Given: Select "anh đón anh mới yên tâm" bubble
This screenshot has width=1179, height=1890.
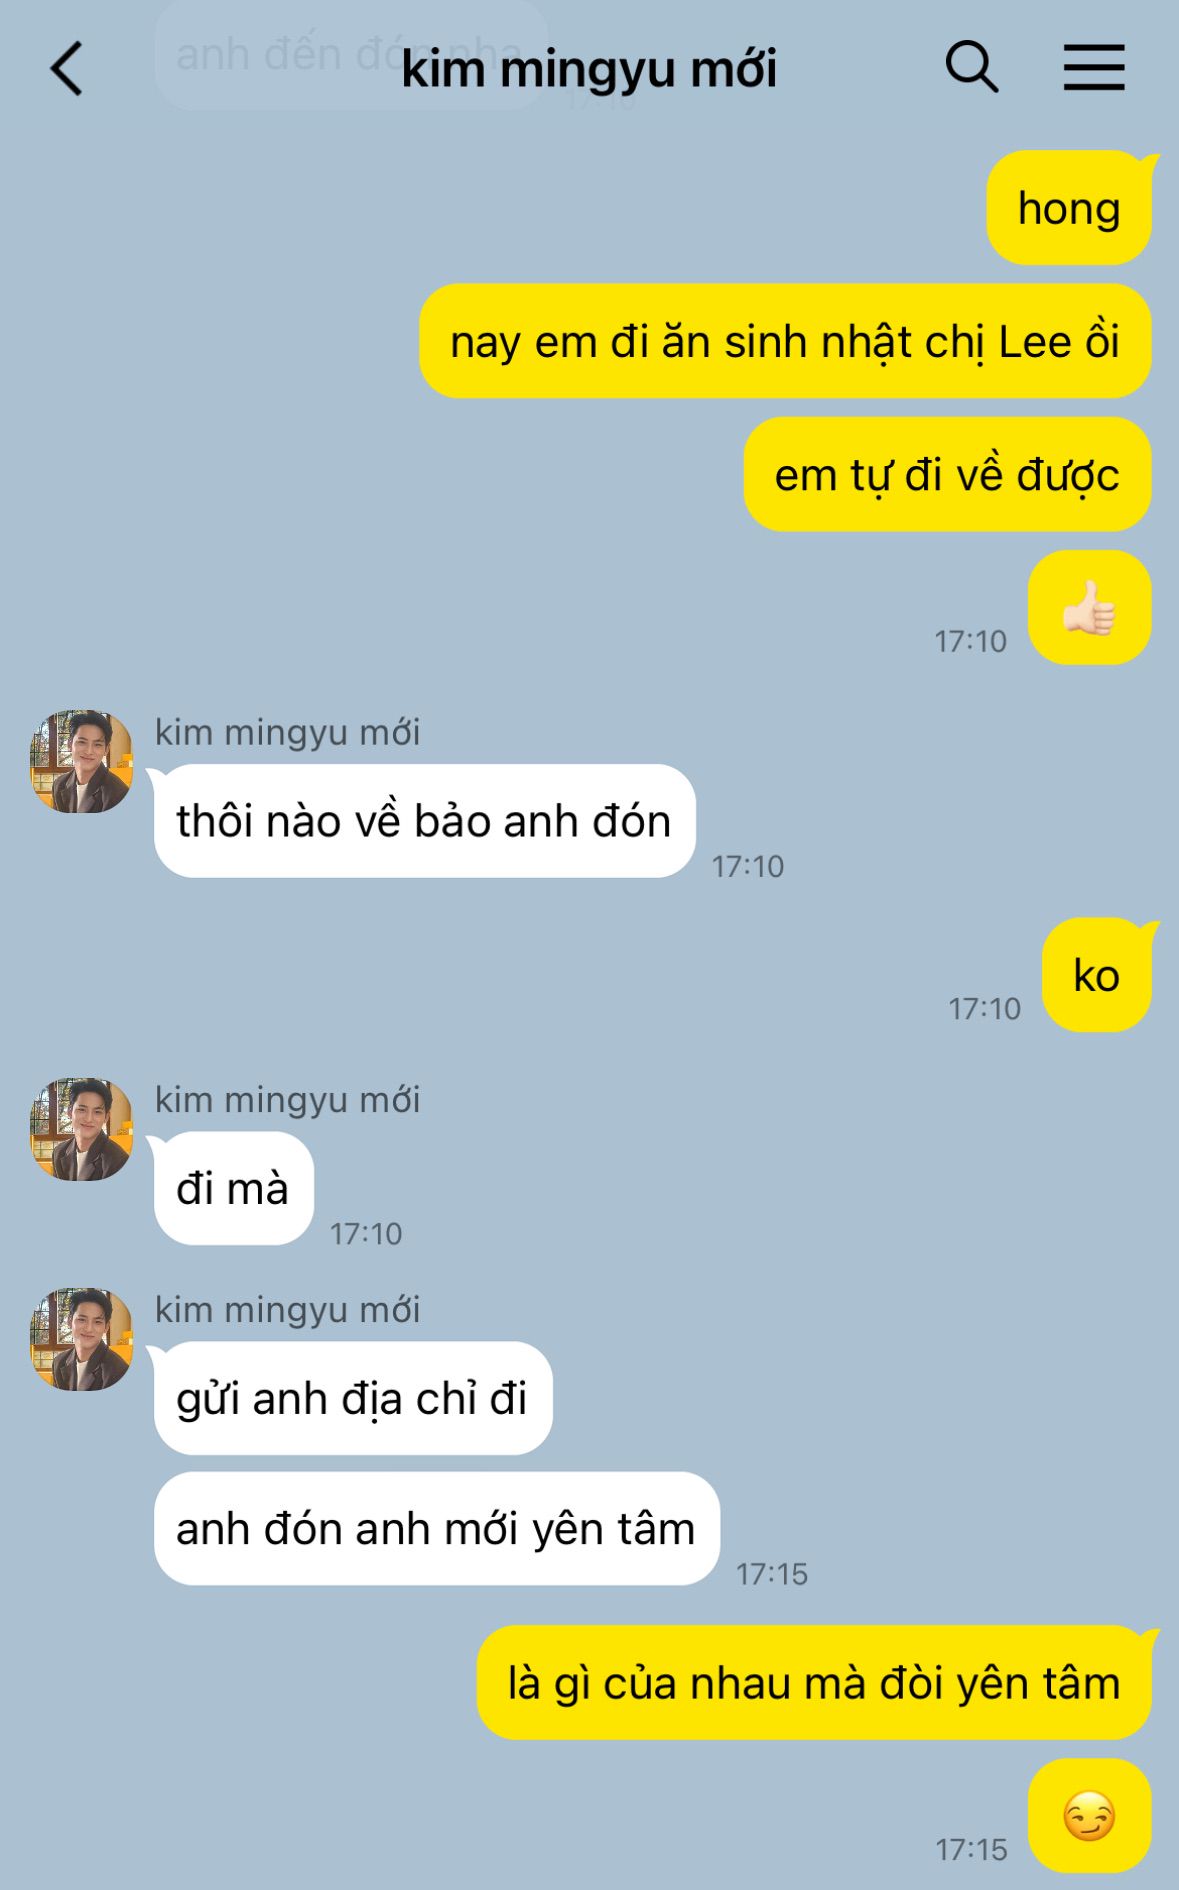Looking at the screenshot, I should point(436,1528).
